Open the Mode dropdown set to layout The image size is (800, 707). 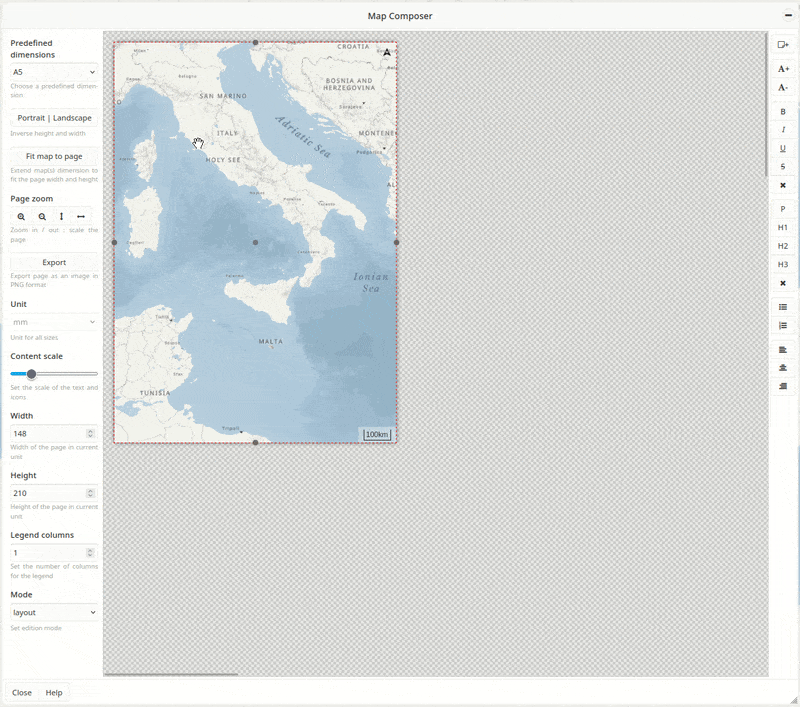click(51, 611)
